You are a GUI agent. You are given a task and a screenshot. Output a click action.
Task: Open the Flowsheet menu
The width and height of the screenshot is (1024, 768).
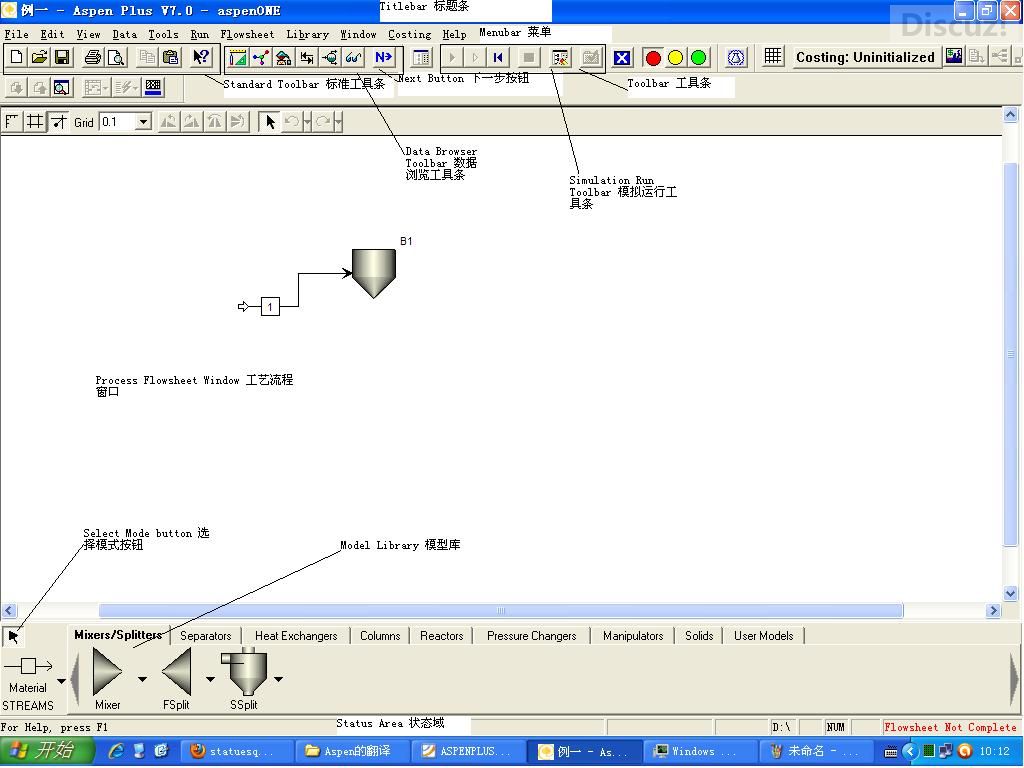248,35
